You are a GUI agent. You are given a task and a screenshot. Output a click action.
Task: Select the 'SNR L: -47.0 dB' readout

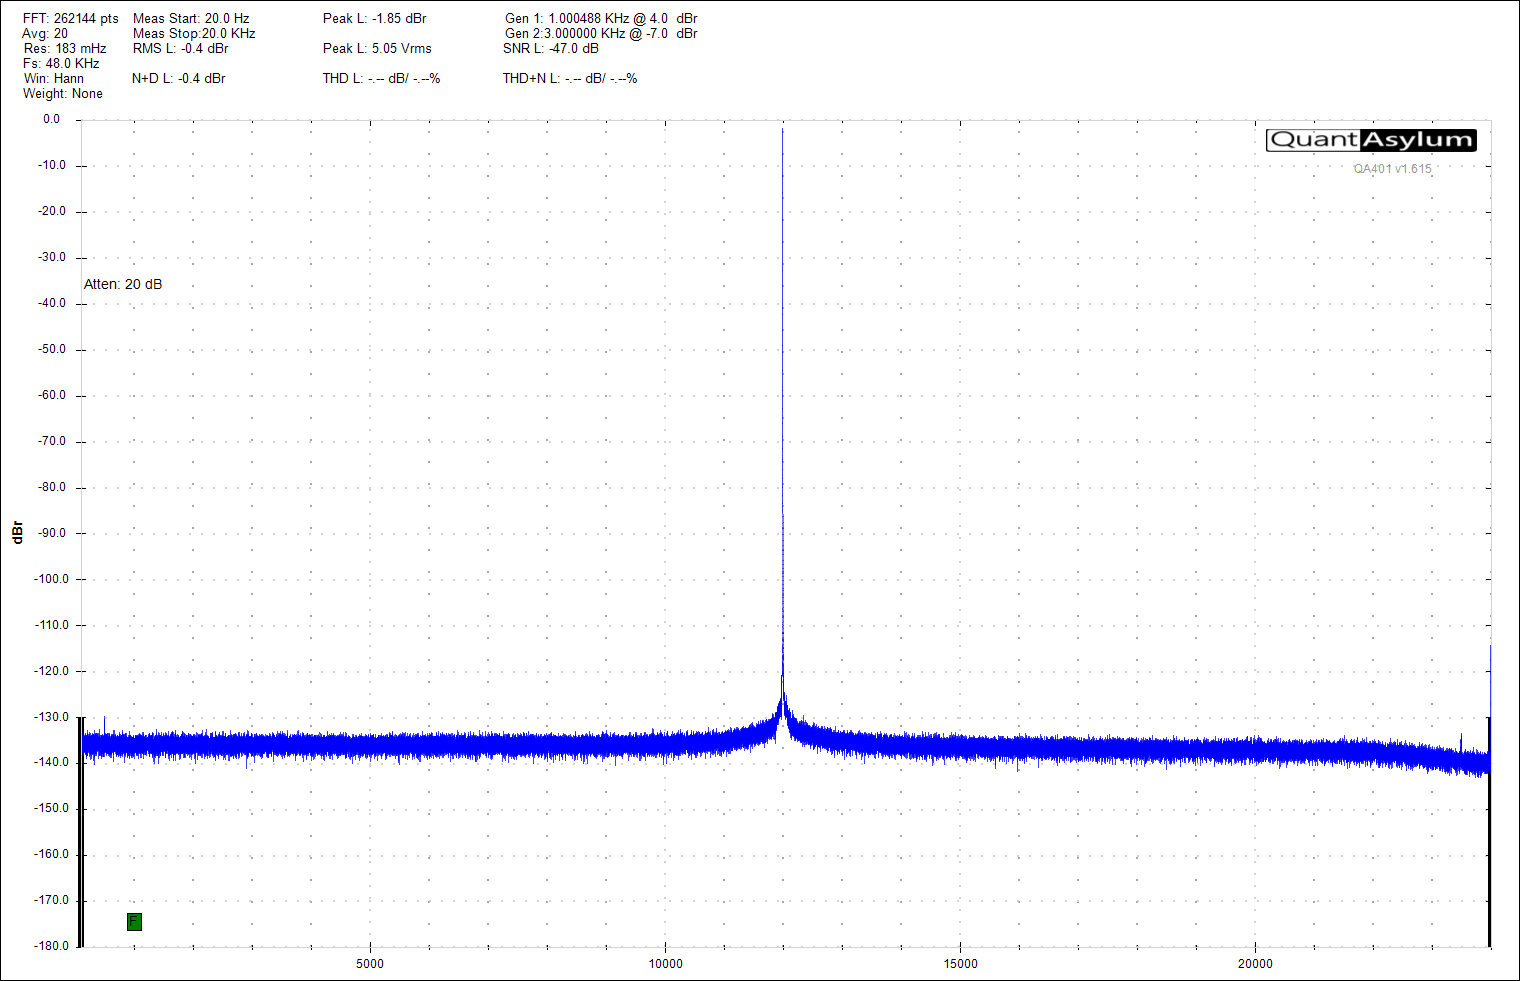(551, 49)
